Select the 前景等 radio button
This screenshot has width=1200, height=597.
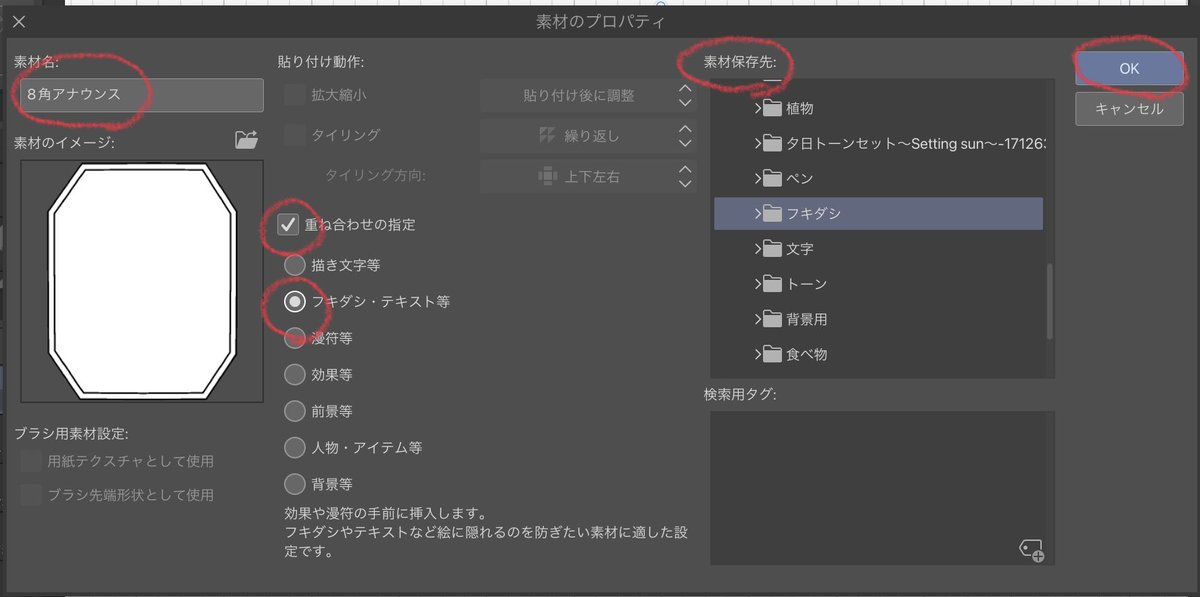click(x=294, y=411)
